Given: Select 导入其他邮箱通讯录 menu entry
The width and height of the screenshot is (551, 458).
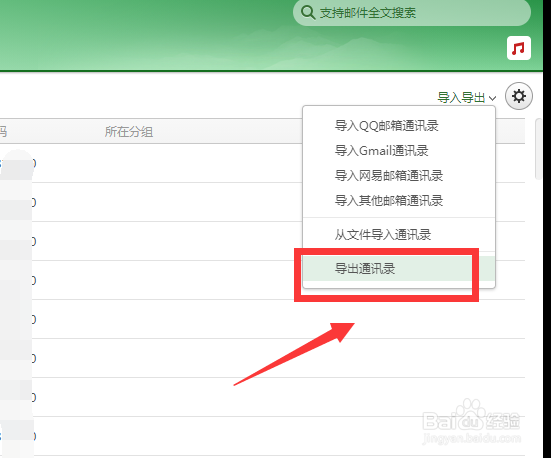Looking at the screenshot, I should [399, 200].
